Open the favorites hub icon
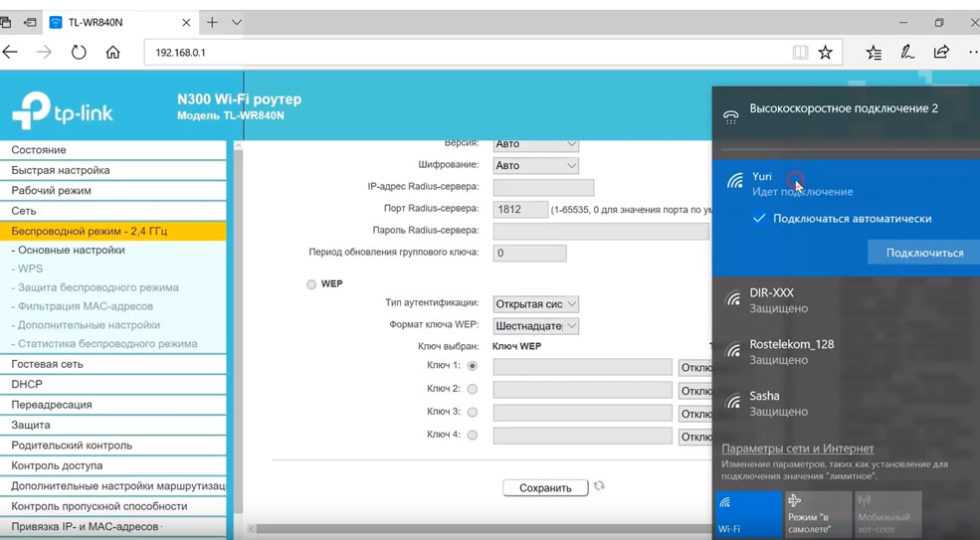 875,52
